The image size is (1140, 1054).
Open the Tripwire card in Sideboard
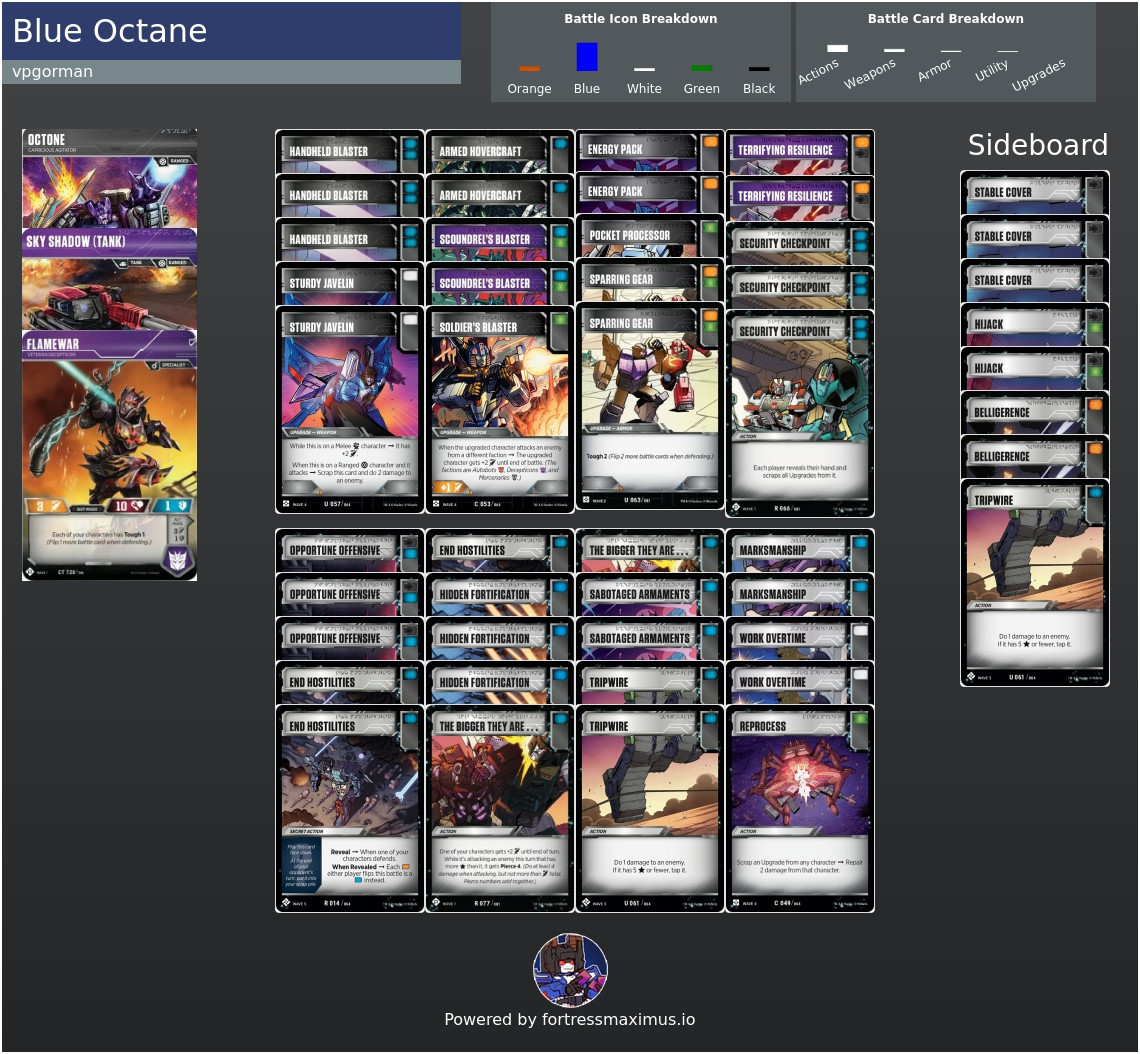point(1035,583)
